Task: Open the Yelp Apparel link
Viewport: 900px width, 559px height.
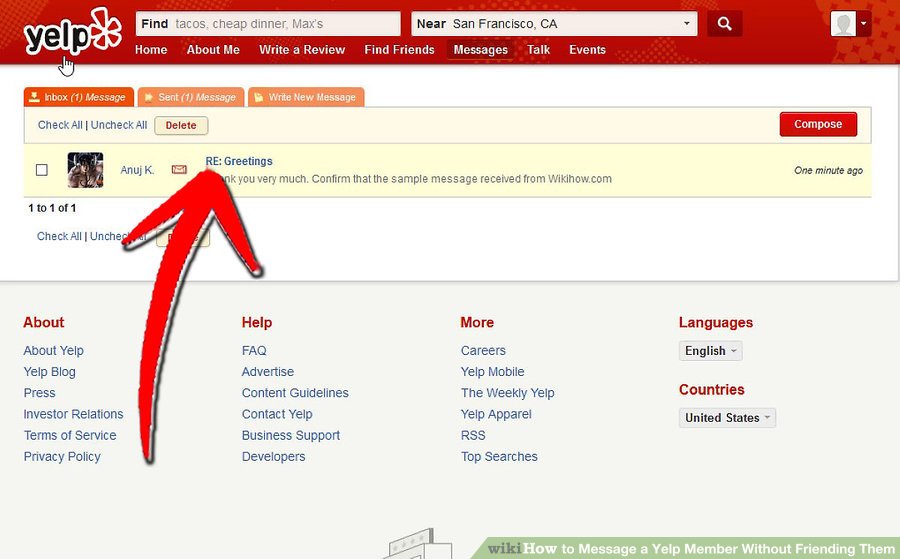Action: click(x=496, y=414)
